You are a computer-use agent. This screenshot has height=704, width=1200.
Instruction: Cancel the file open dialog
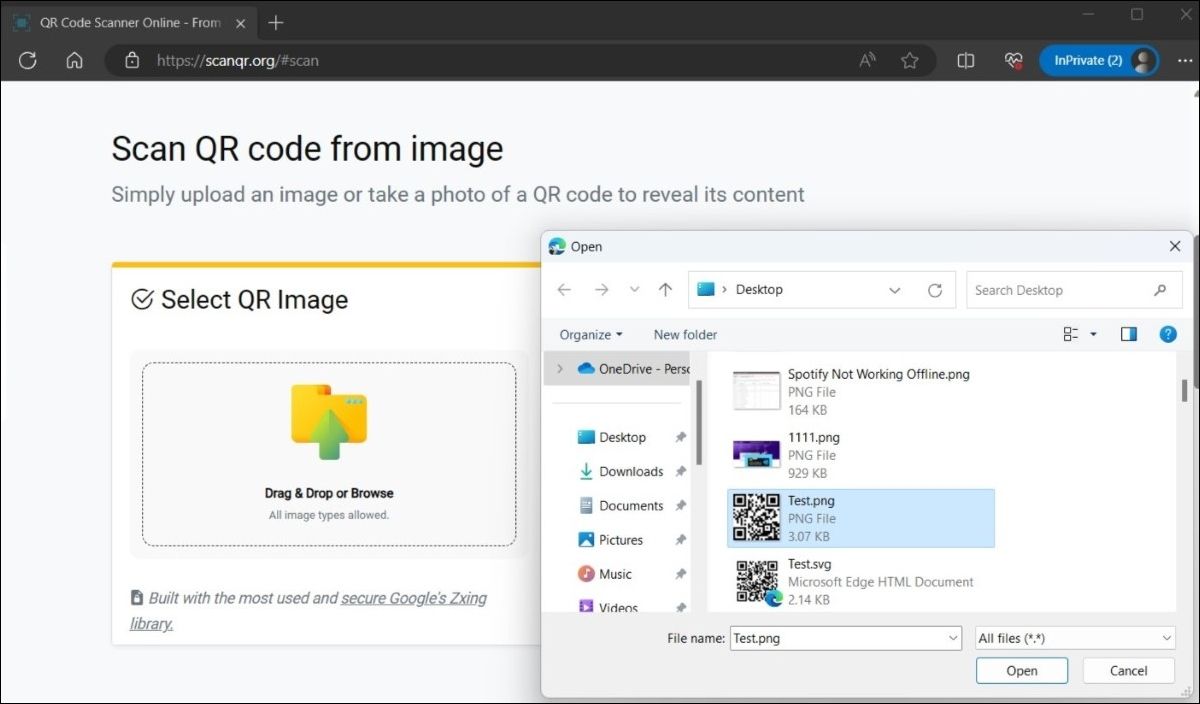click(1128, 671)
